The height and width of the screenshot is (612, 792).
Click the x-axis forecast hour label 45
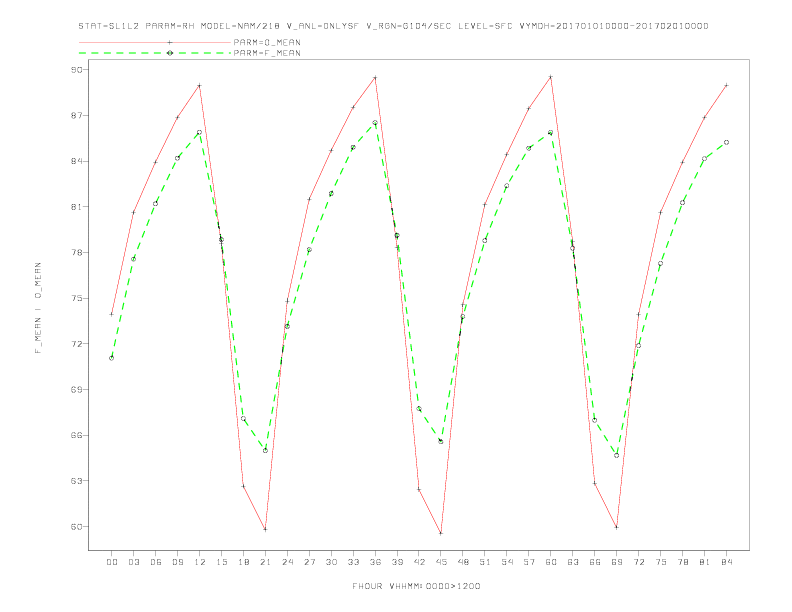coord(441,562)
